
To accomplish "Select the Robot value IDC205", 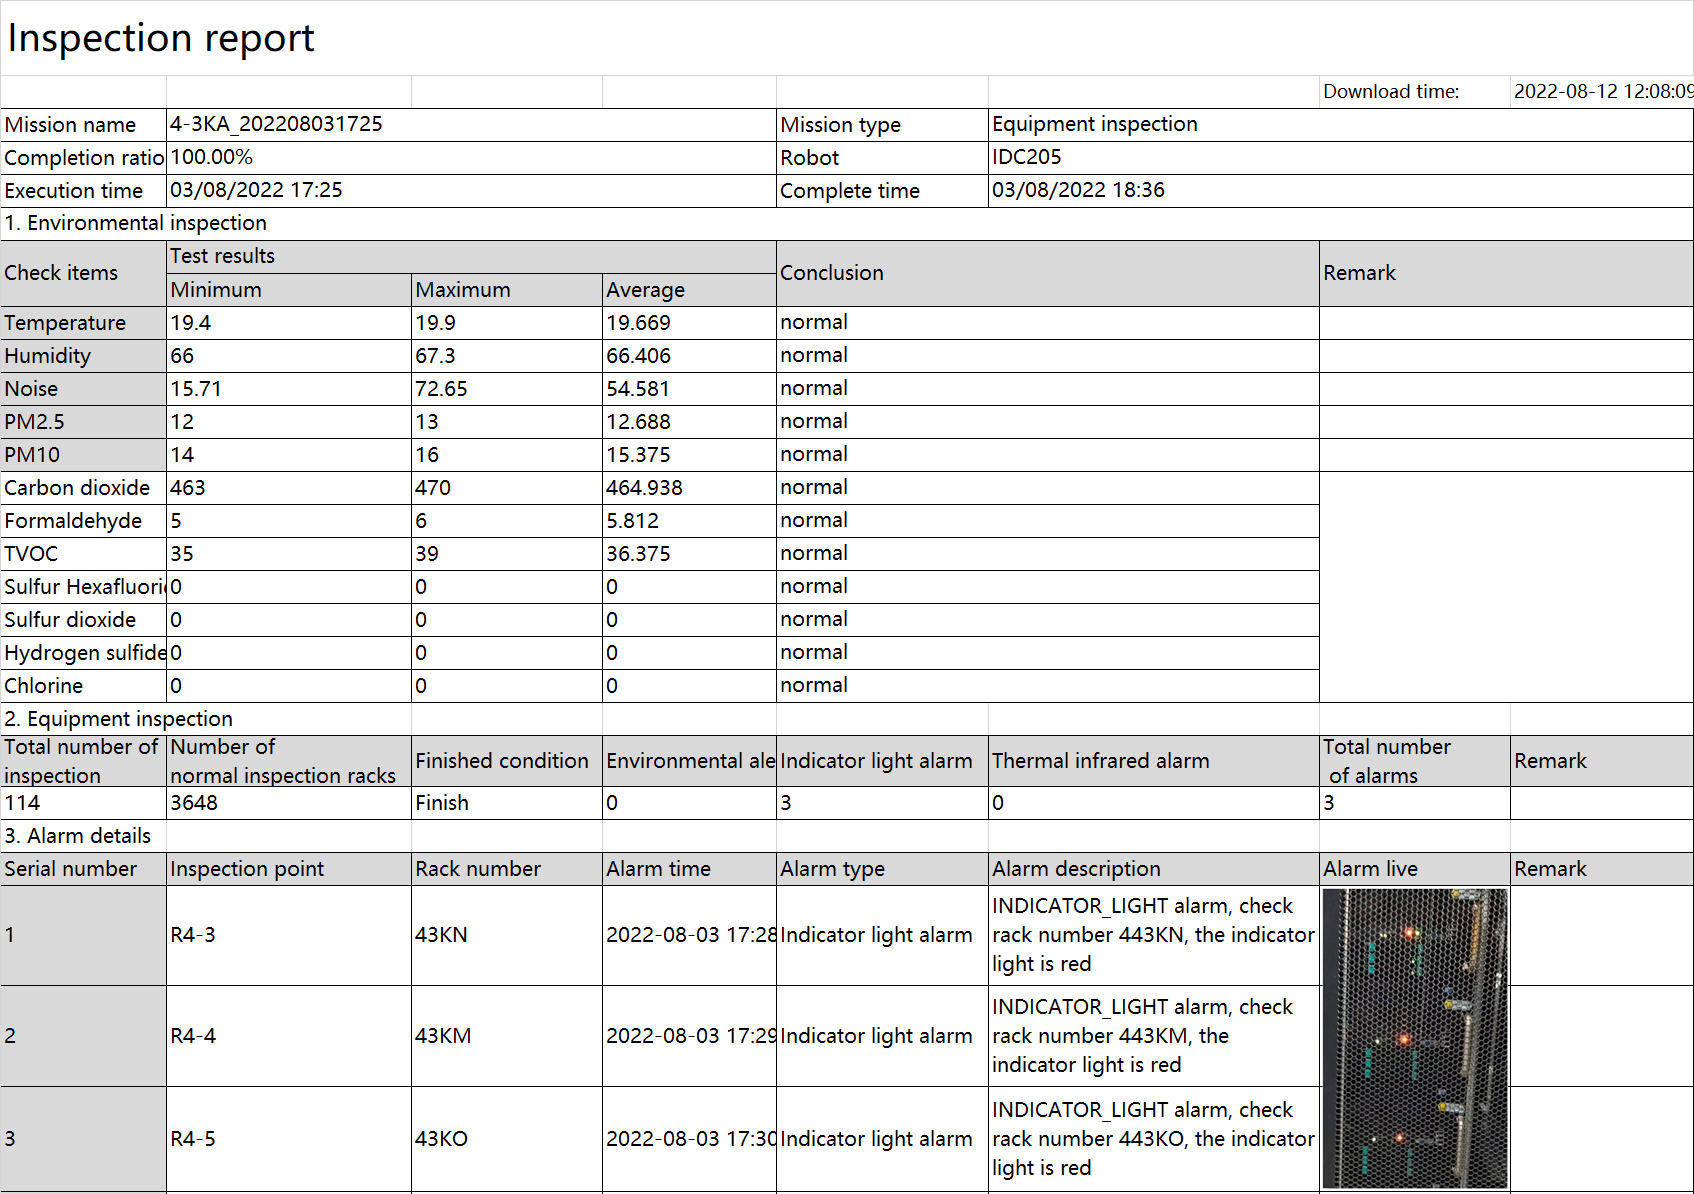I will pos(1026,157).
